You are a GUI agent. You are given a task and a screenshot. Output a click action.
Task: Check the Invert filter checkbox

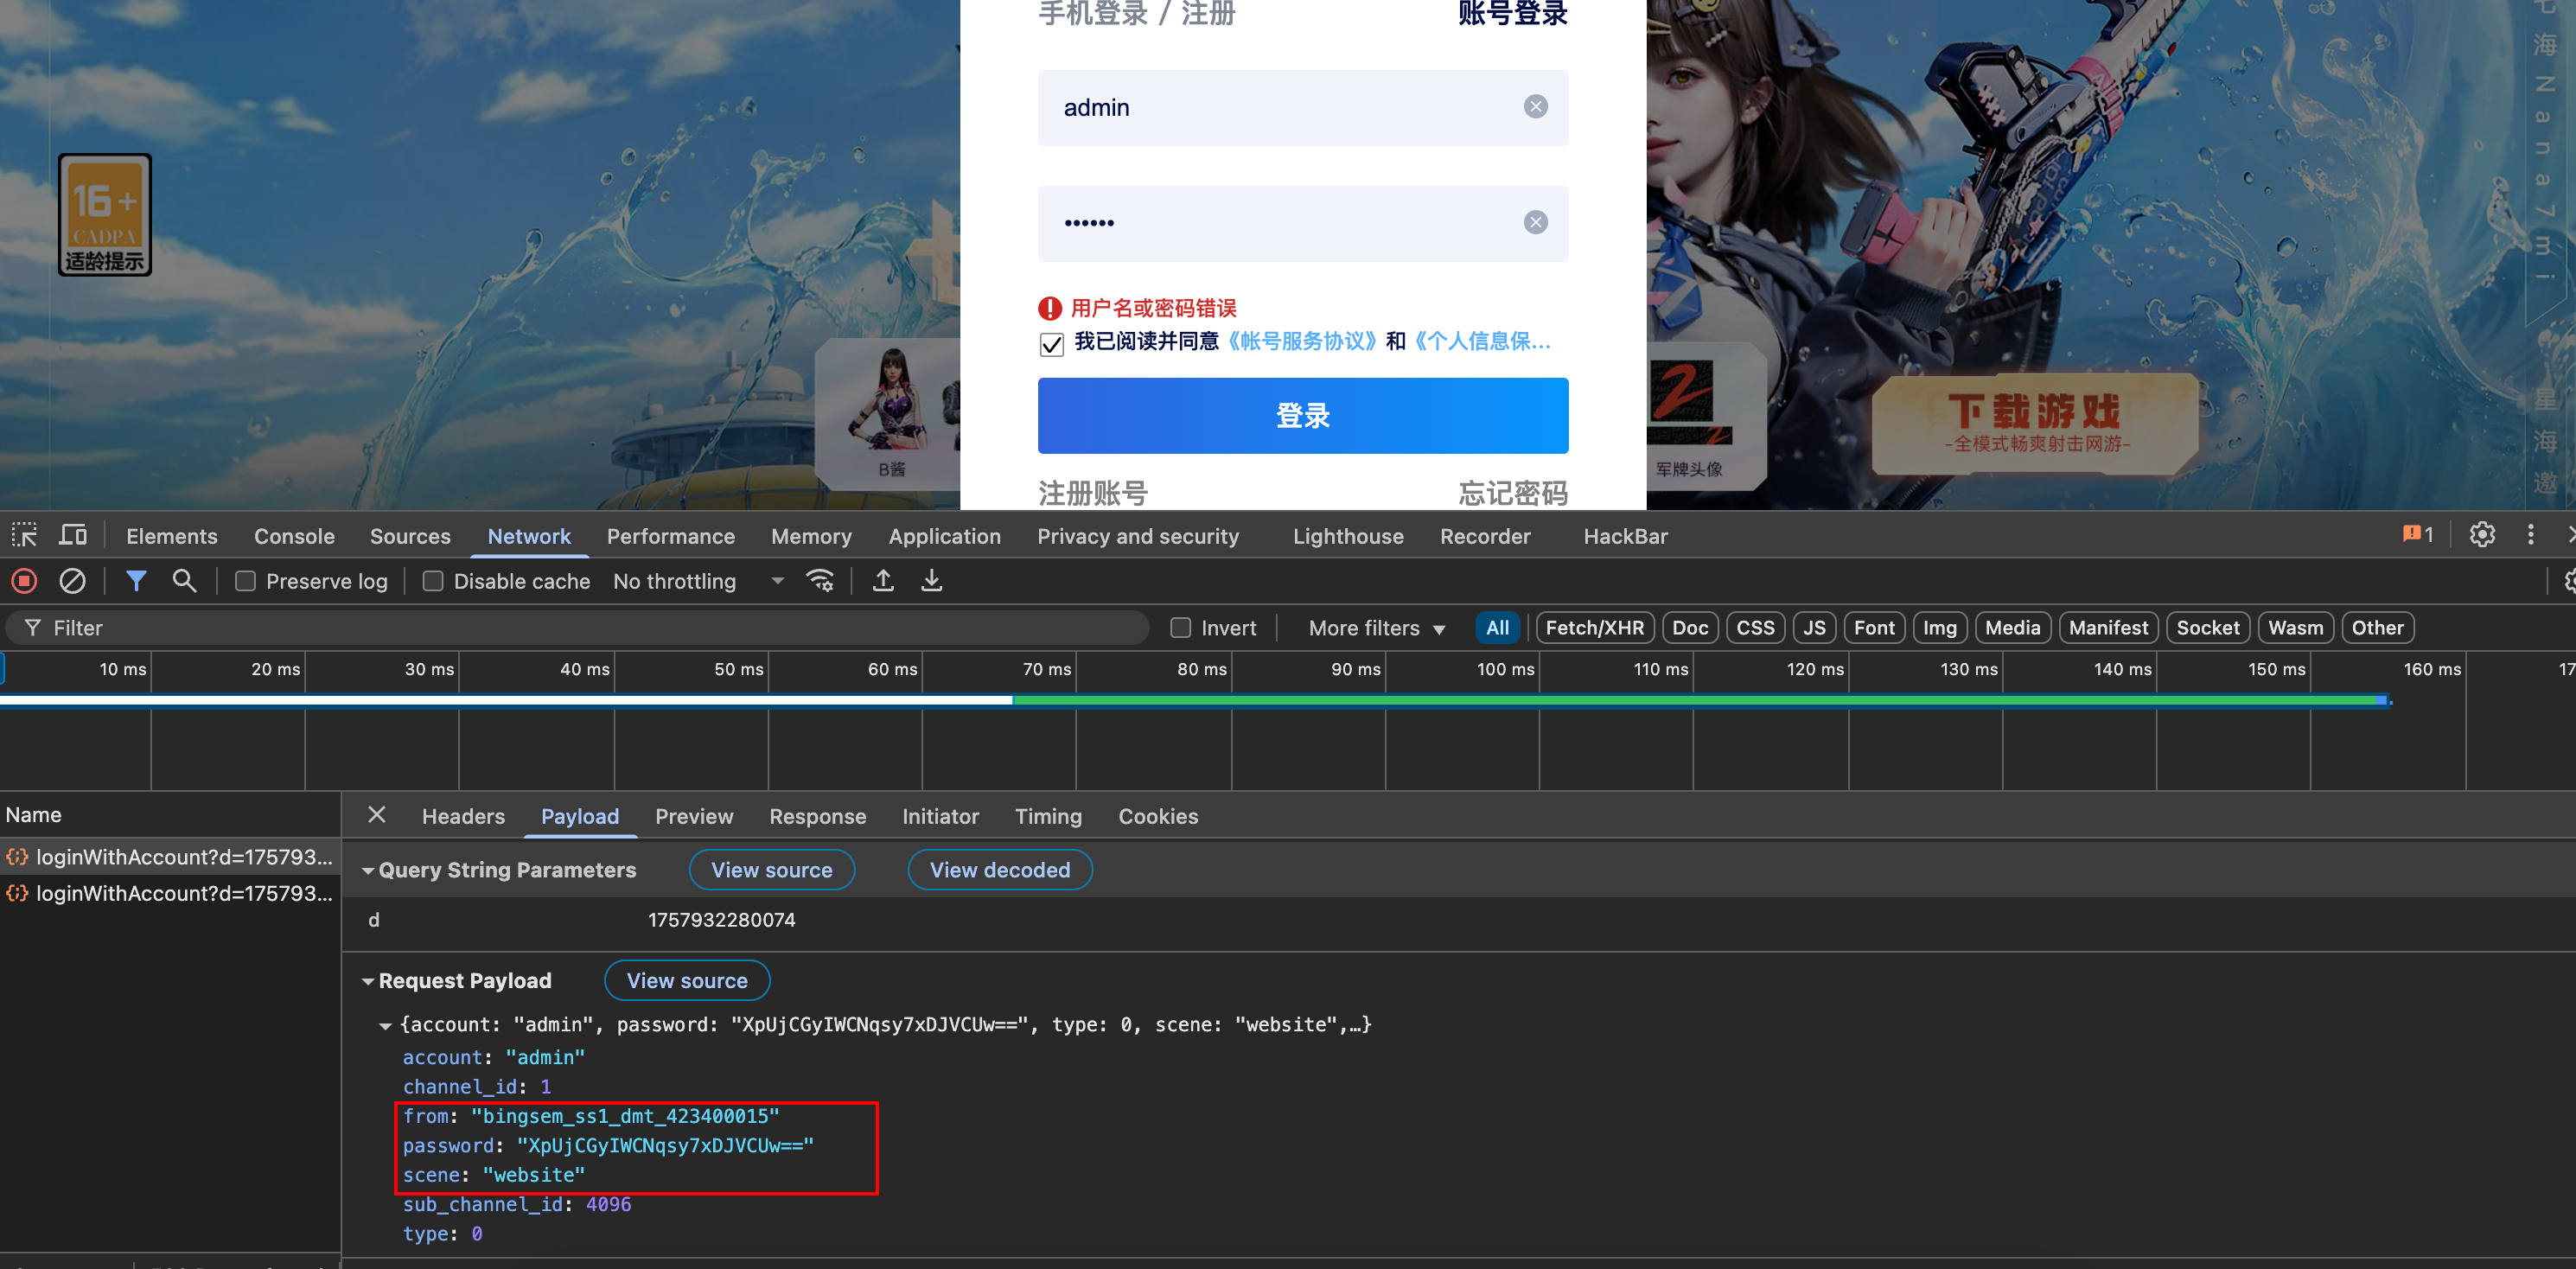1181,628
